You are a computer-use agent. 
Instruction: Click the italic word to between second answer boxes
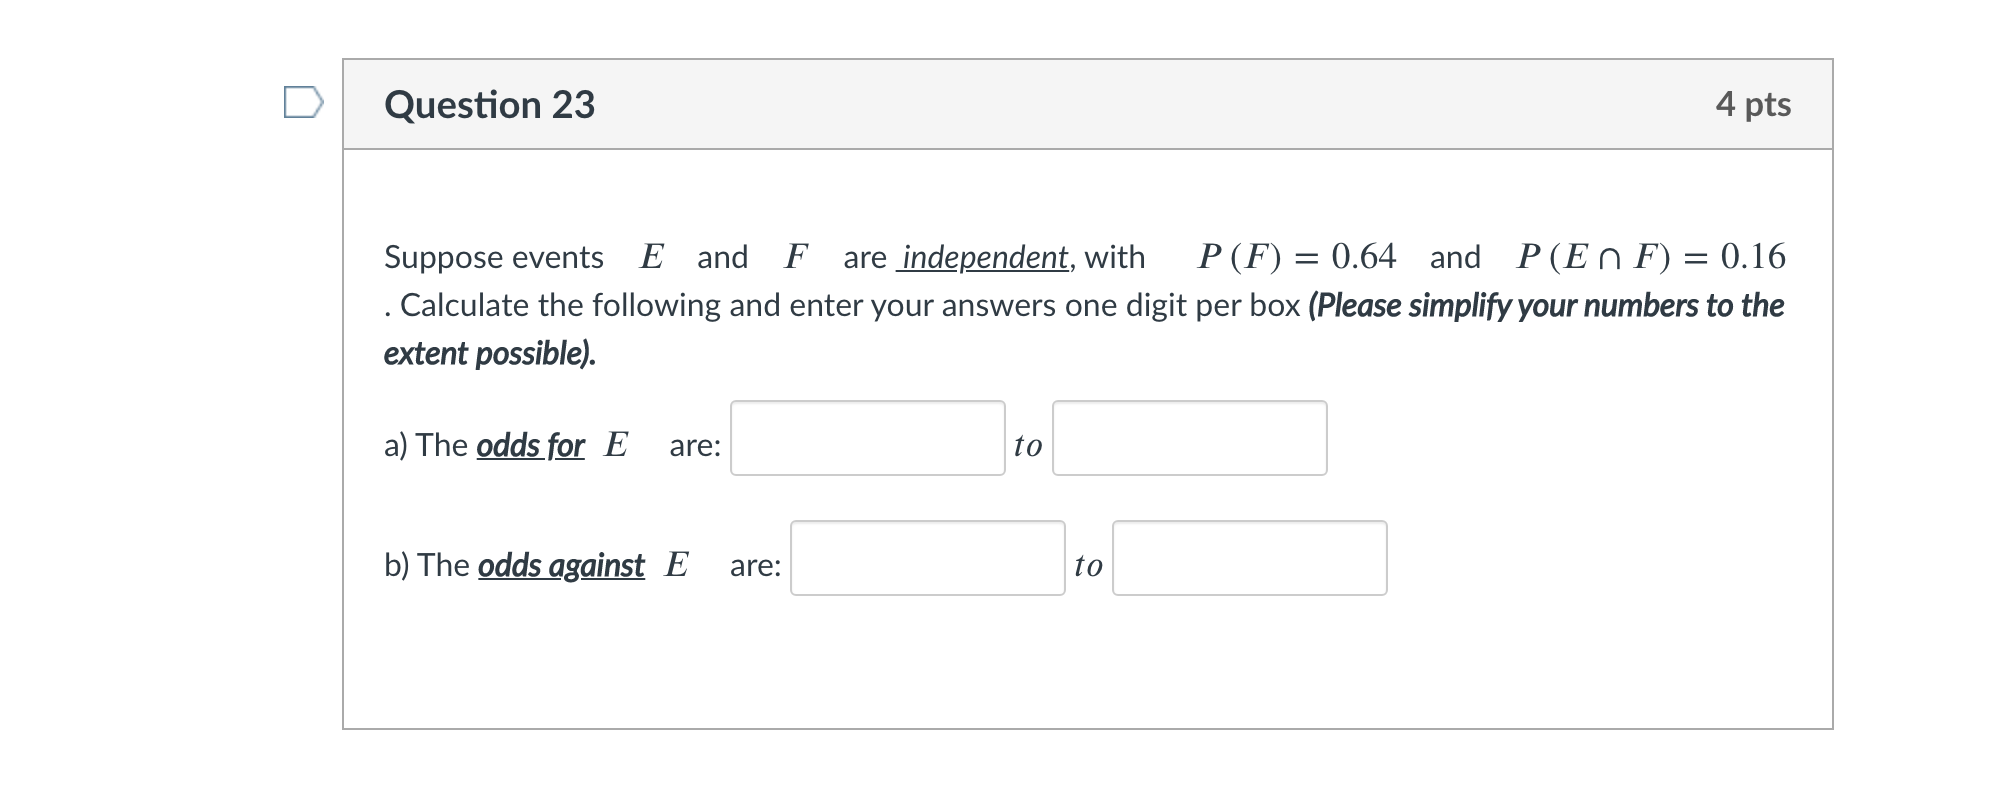1088,566
